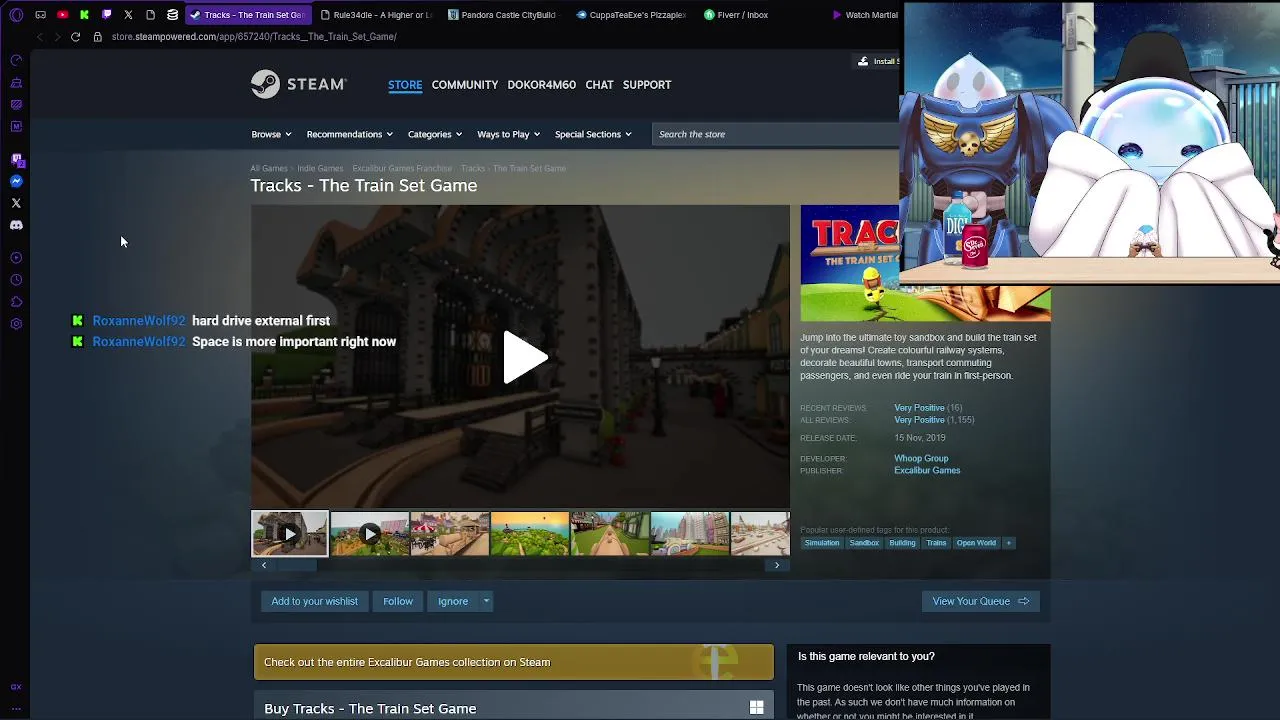
Task: Expand the Ways to Play dropdown
Action: pyautogui.click(x=508, y=134)
